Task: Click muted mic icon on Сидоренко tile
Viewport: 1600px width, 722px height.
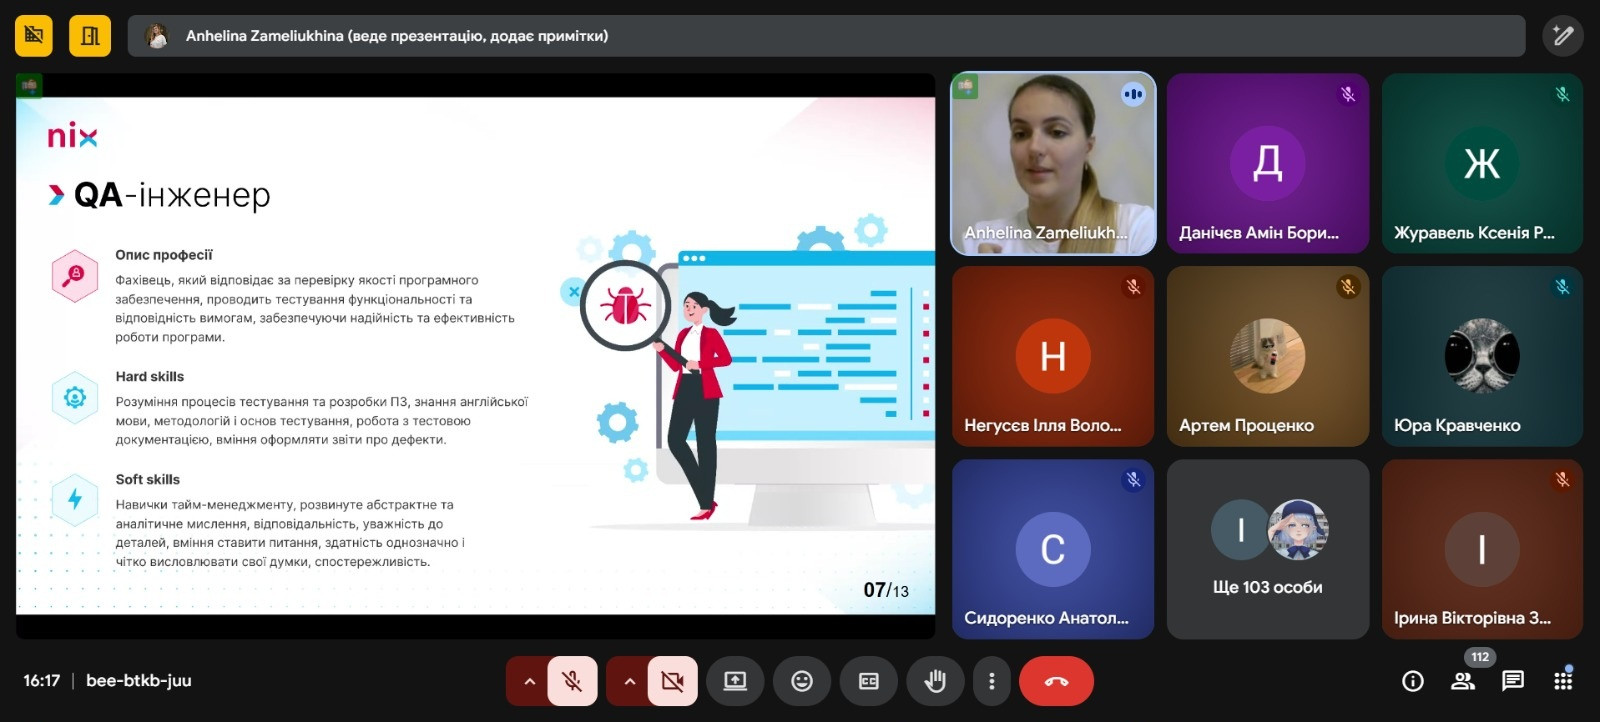Action: click(x=1133, y=480)
